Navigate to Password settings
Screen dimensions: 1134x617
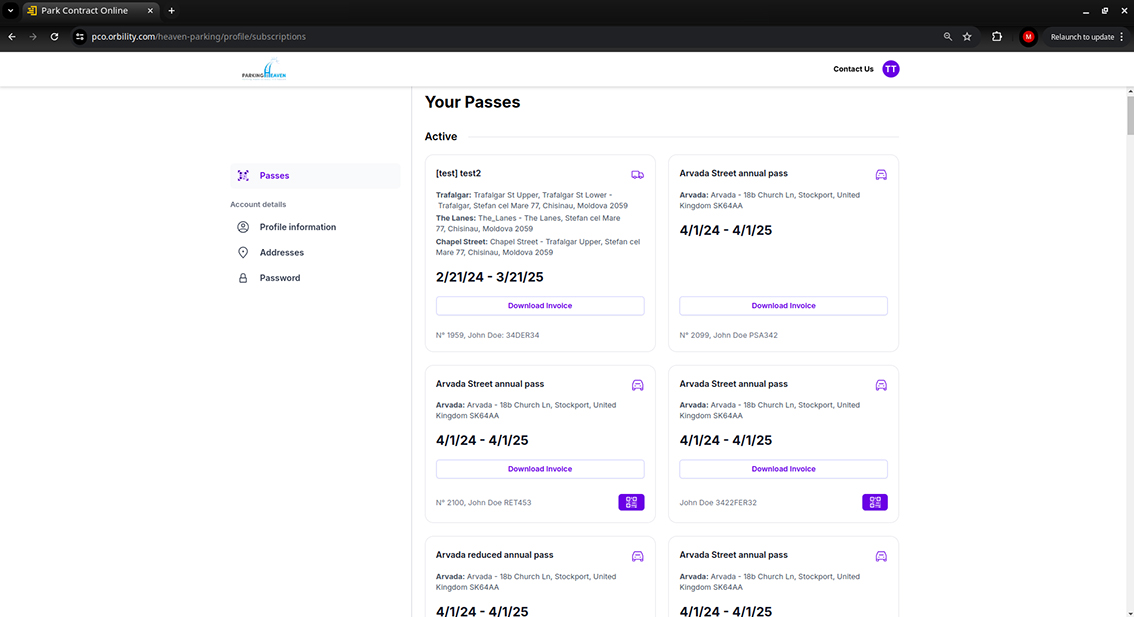click(279, 278)
